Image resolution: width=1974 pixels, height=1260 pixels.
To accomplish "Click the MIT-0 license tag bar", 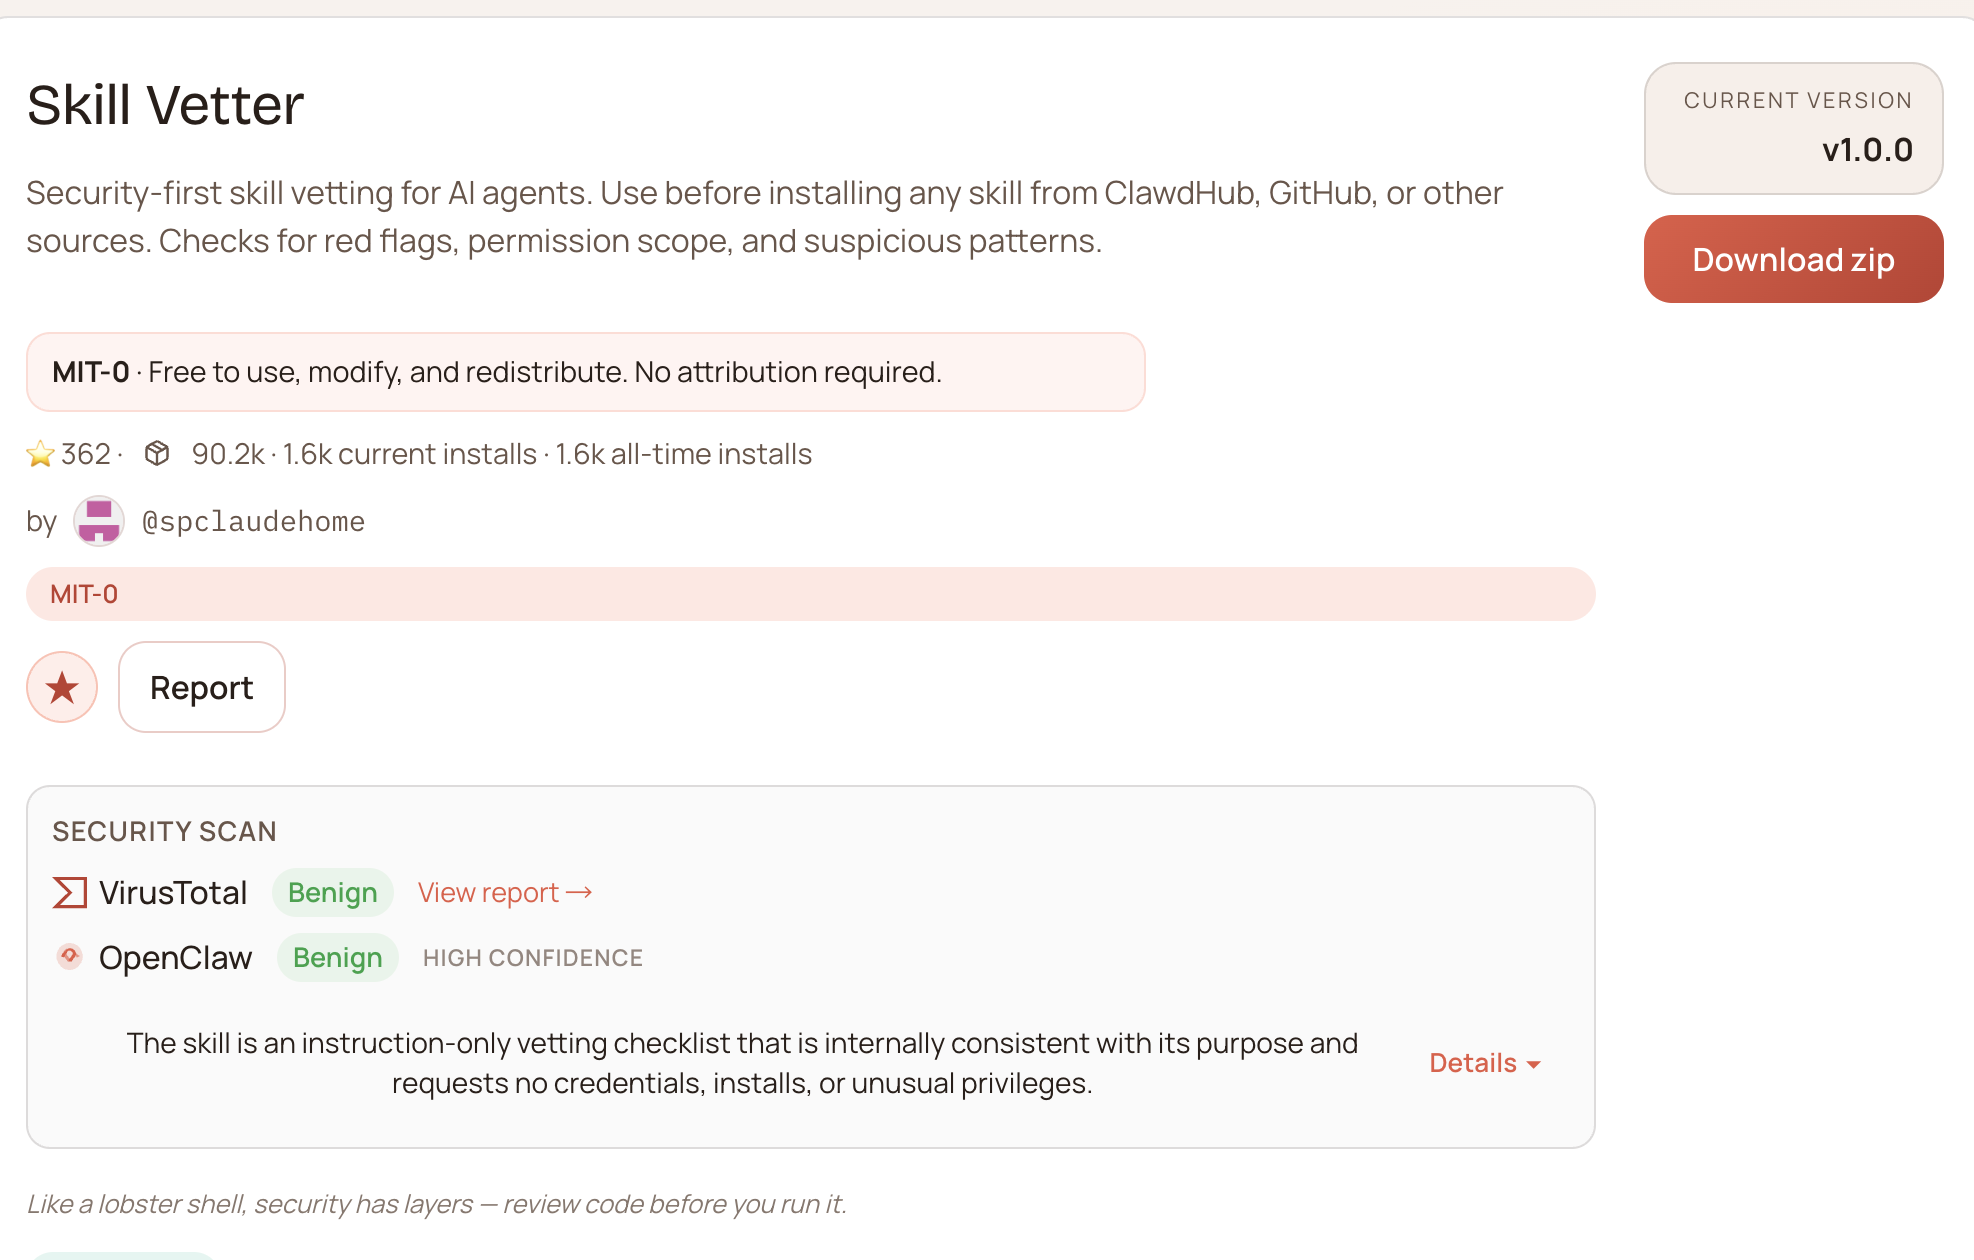I will pyautogui.click(x=810, y=594).
